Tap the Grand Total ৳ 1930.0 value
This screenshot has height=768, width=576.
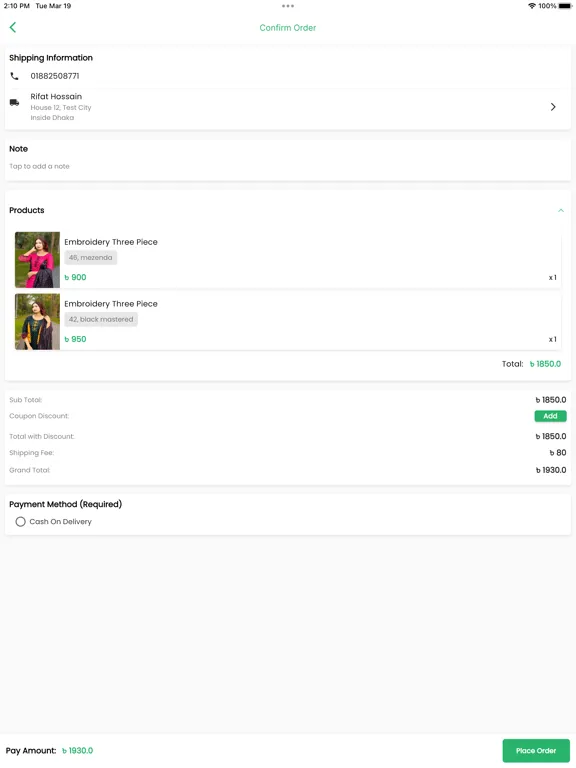click(551, 470)
